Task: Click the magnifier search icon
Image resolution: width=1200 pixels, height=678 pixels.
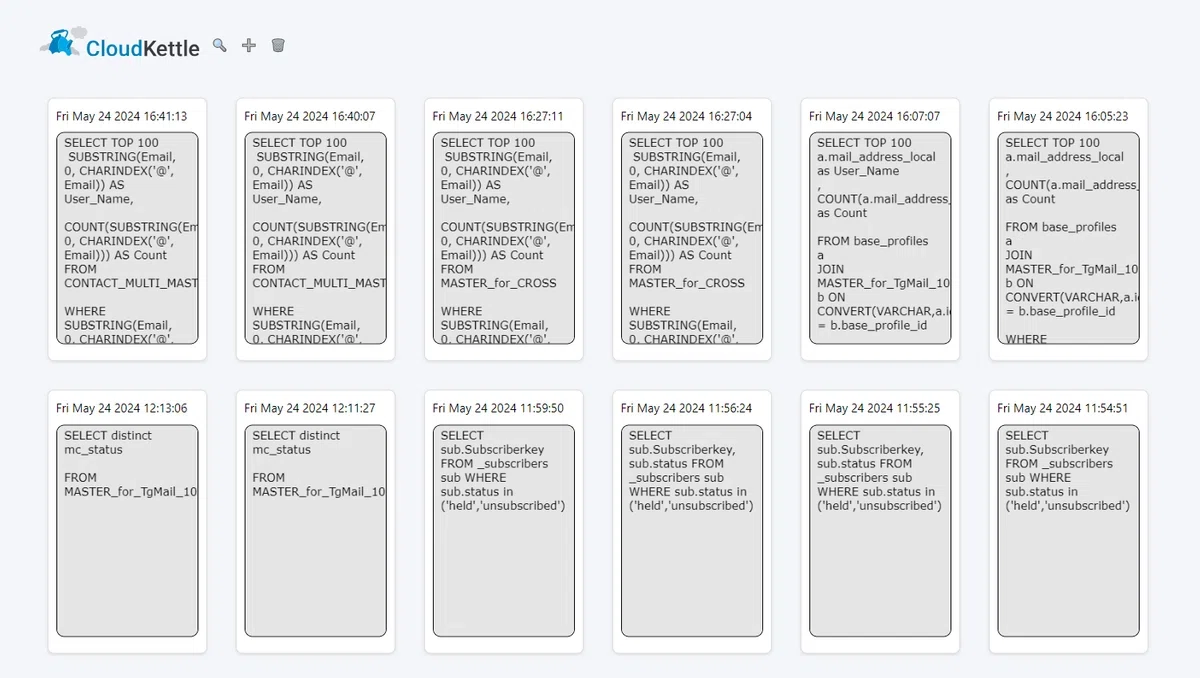Action: pos(220,45)
